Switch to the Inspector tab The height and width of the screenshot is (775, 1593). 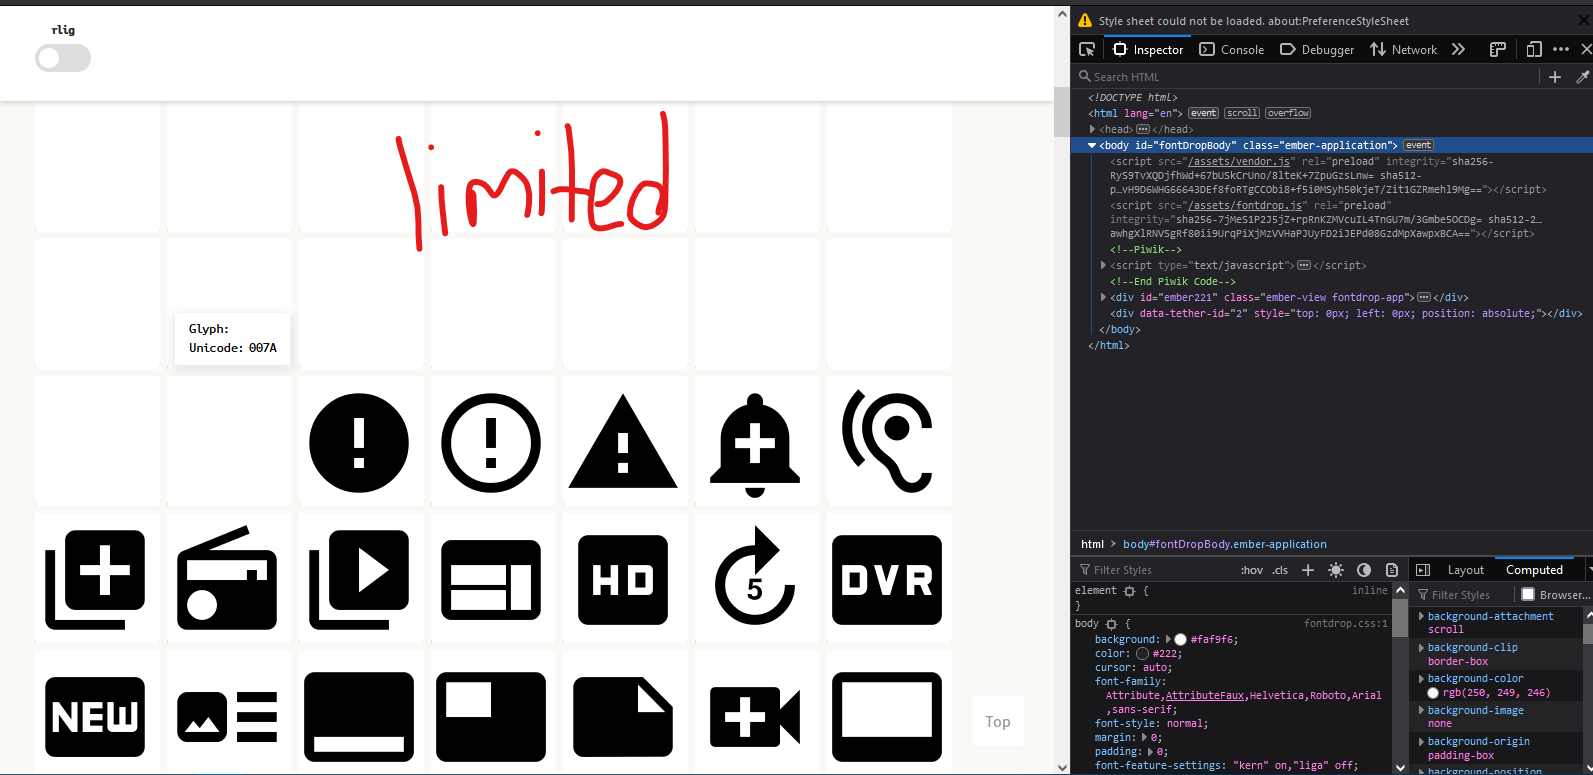[1147, 49]
